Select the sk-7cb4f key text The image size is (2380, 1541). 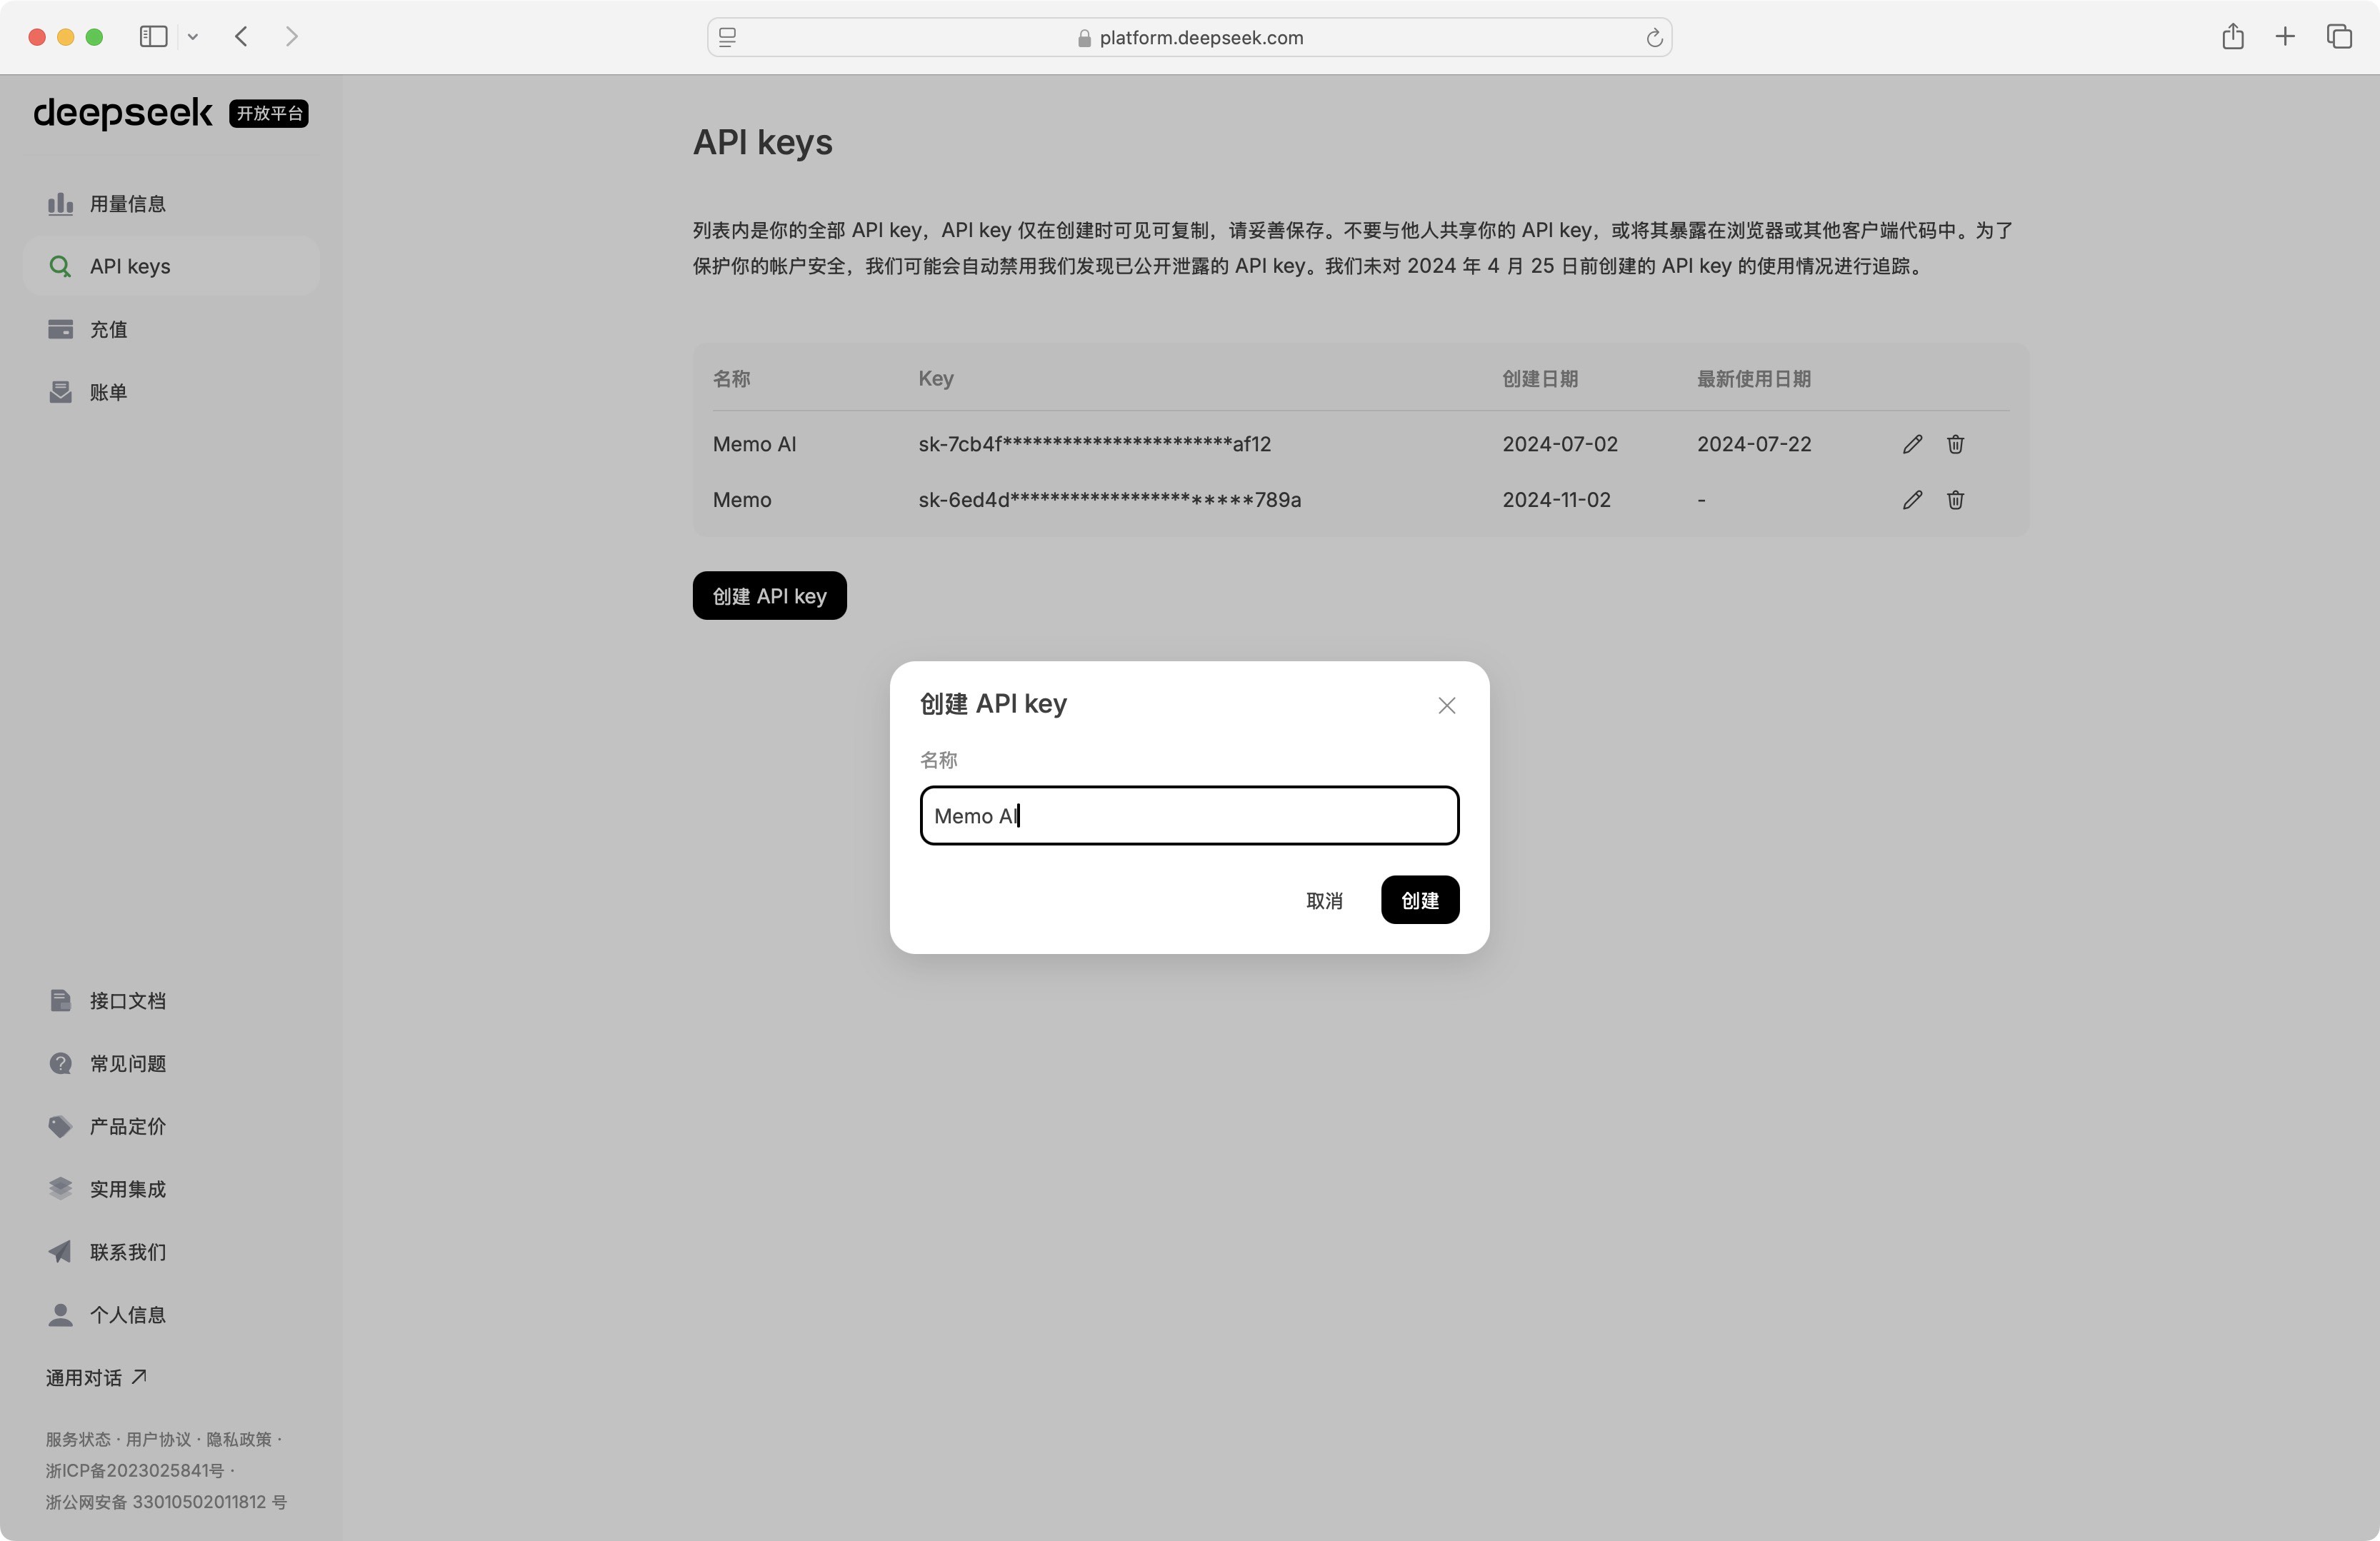pyautogui.click(x=1095, y=444)
